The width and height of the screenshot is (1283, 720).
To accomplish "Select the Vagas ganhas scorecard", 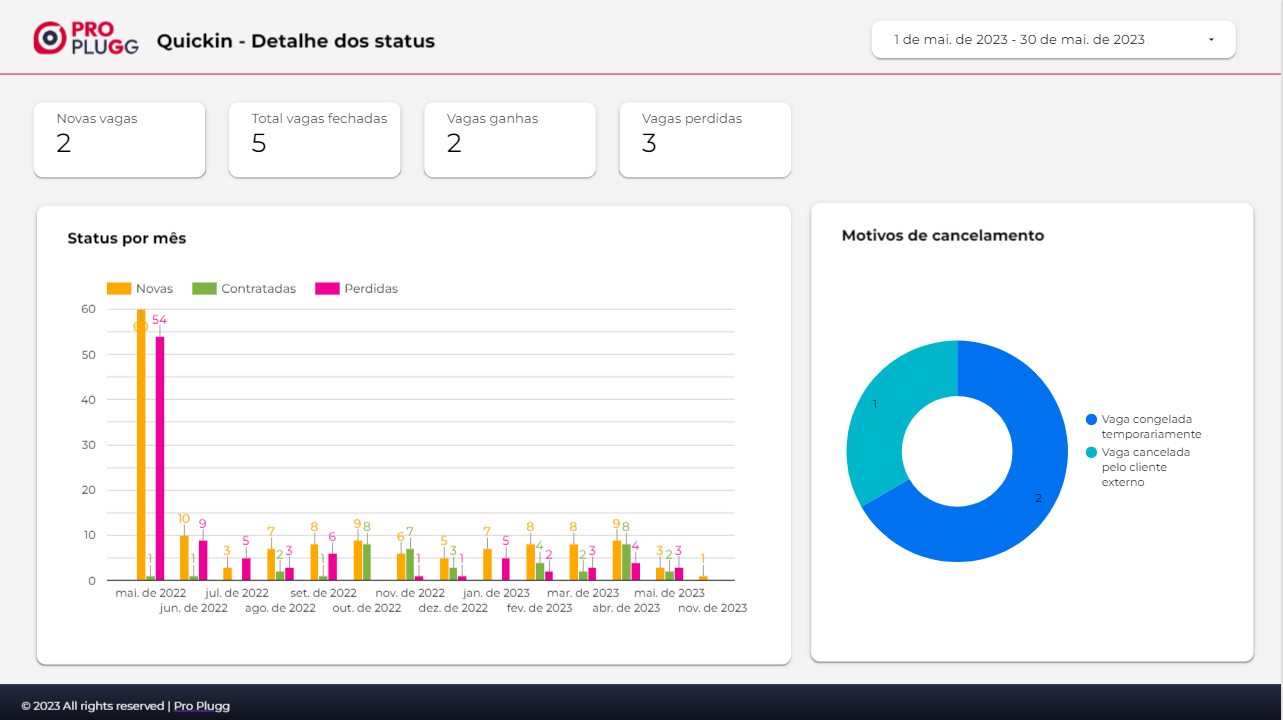I will pyautogui.click(x=510, y=140).
